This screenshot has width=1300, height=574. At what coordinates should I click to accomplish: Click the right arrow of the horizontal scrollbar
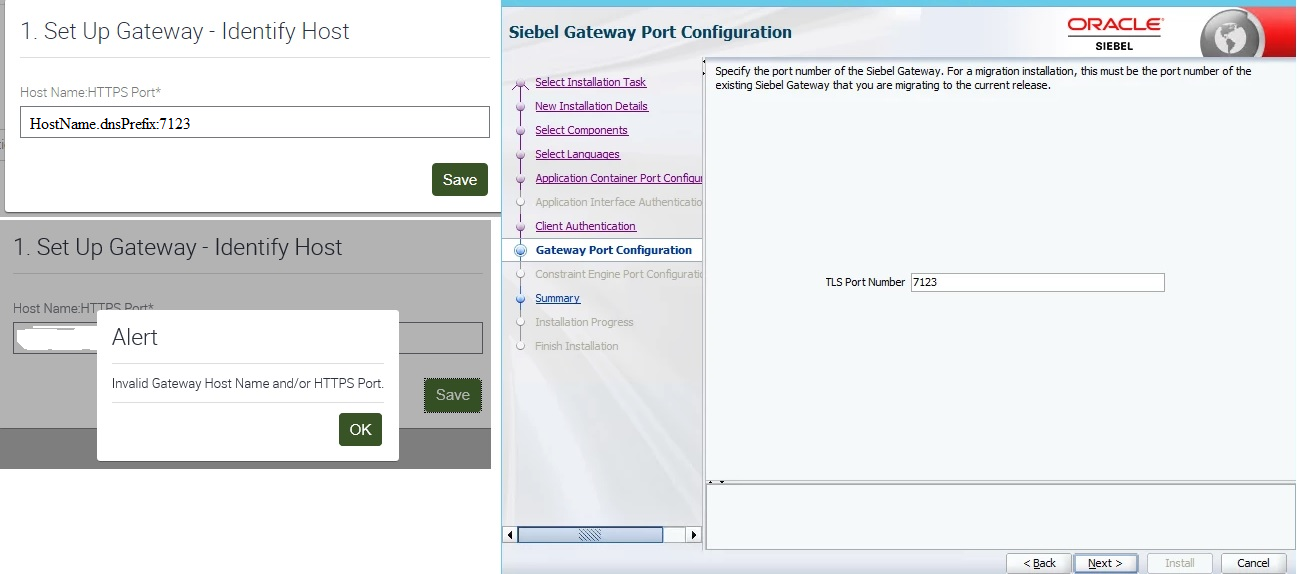point(694,535)
